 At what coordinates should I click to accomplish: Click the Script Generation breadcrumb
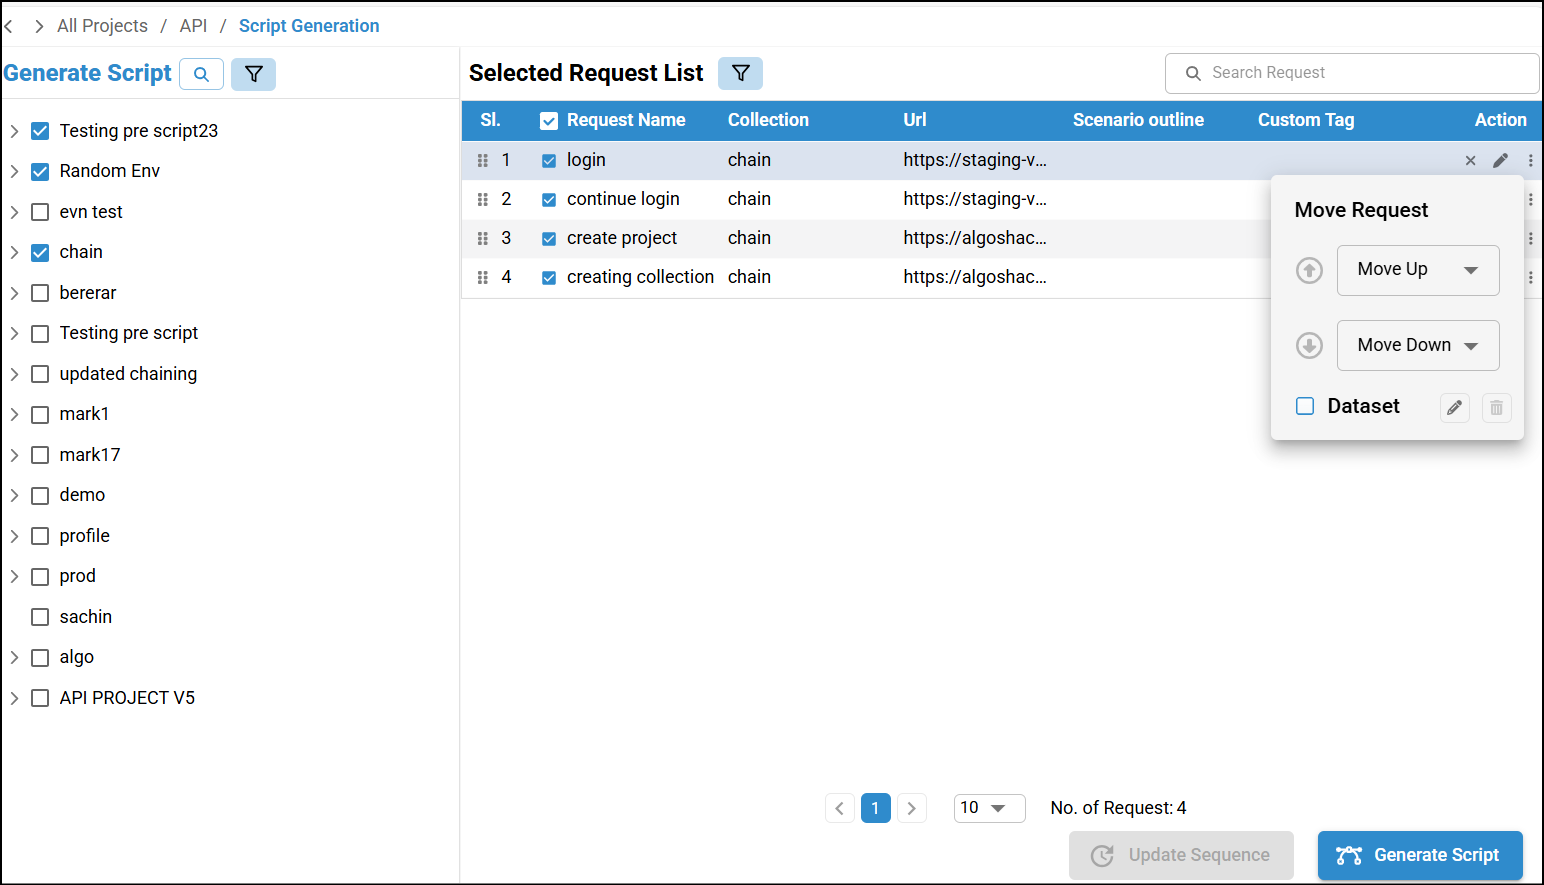click(x=309, y=26)
